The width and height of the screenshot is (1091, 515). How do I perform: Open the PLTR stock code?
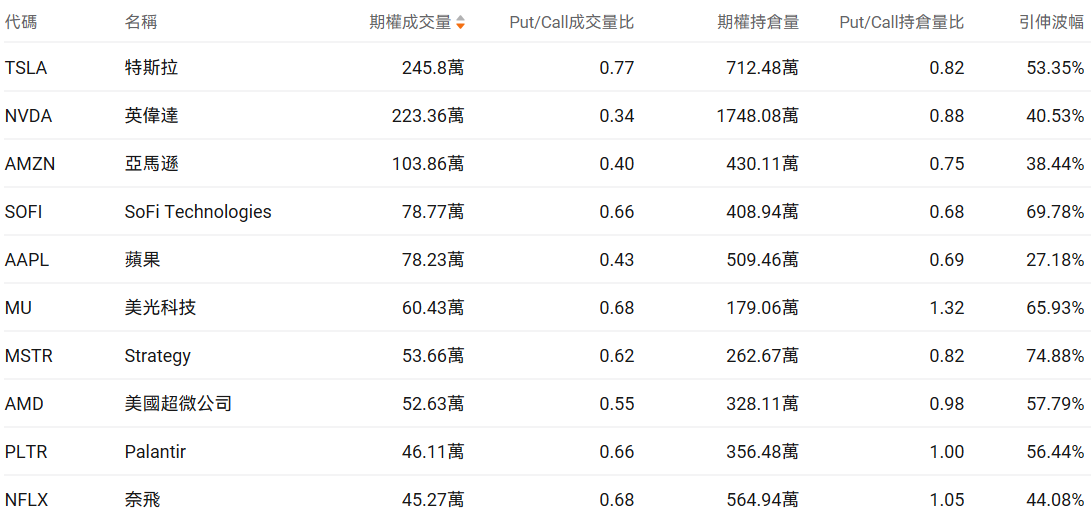pyautogui.click(x=26, y=452)
